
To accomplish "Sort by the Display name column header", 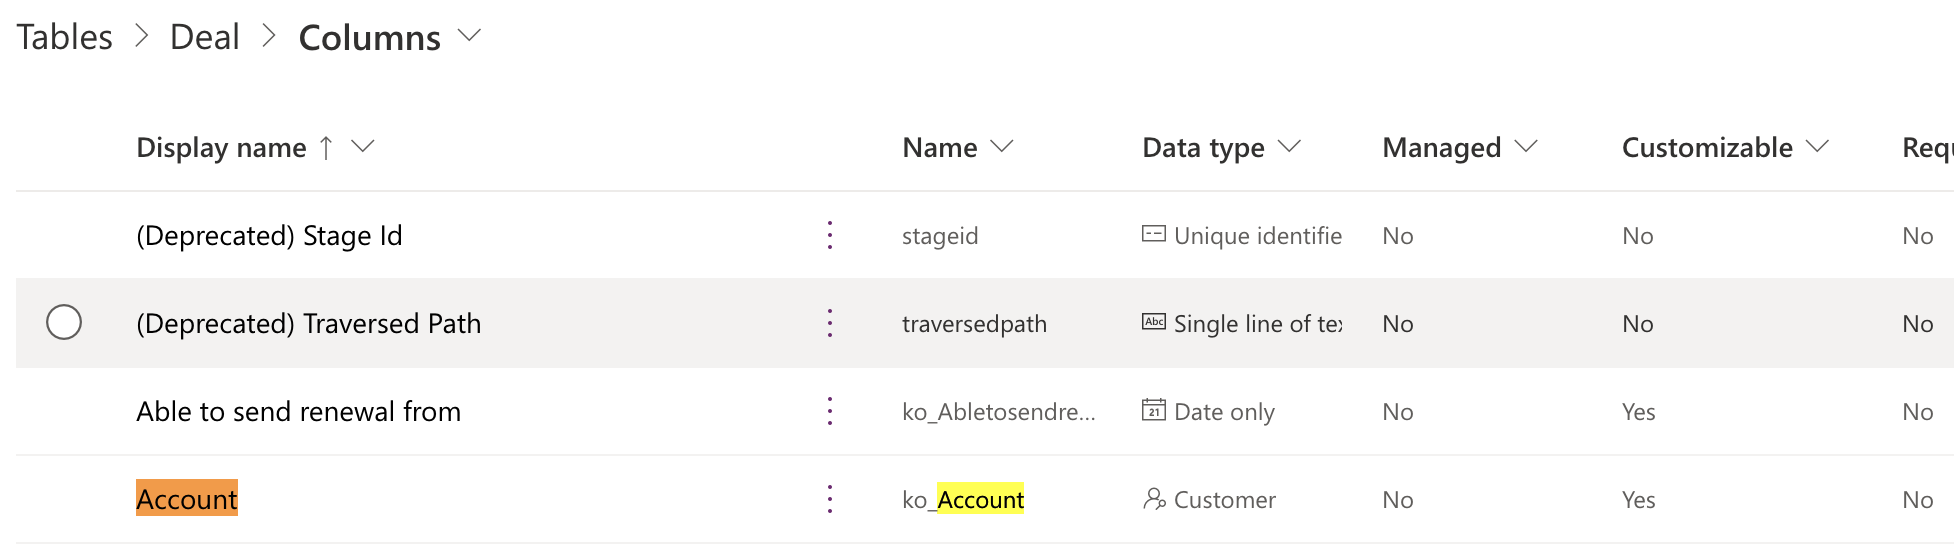I will click(221, 148).
